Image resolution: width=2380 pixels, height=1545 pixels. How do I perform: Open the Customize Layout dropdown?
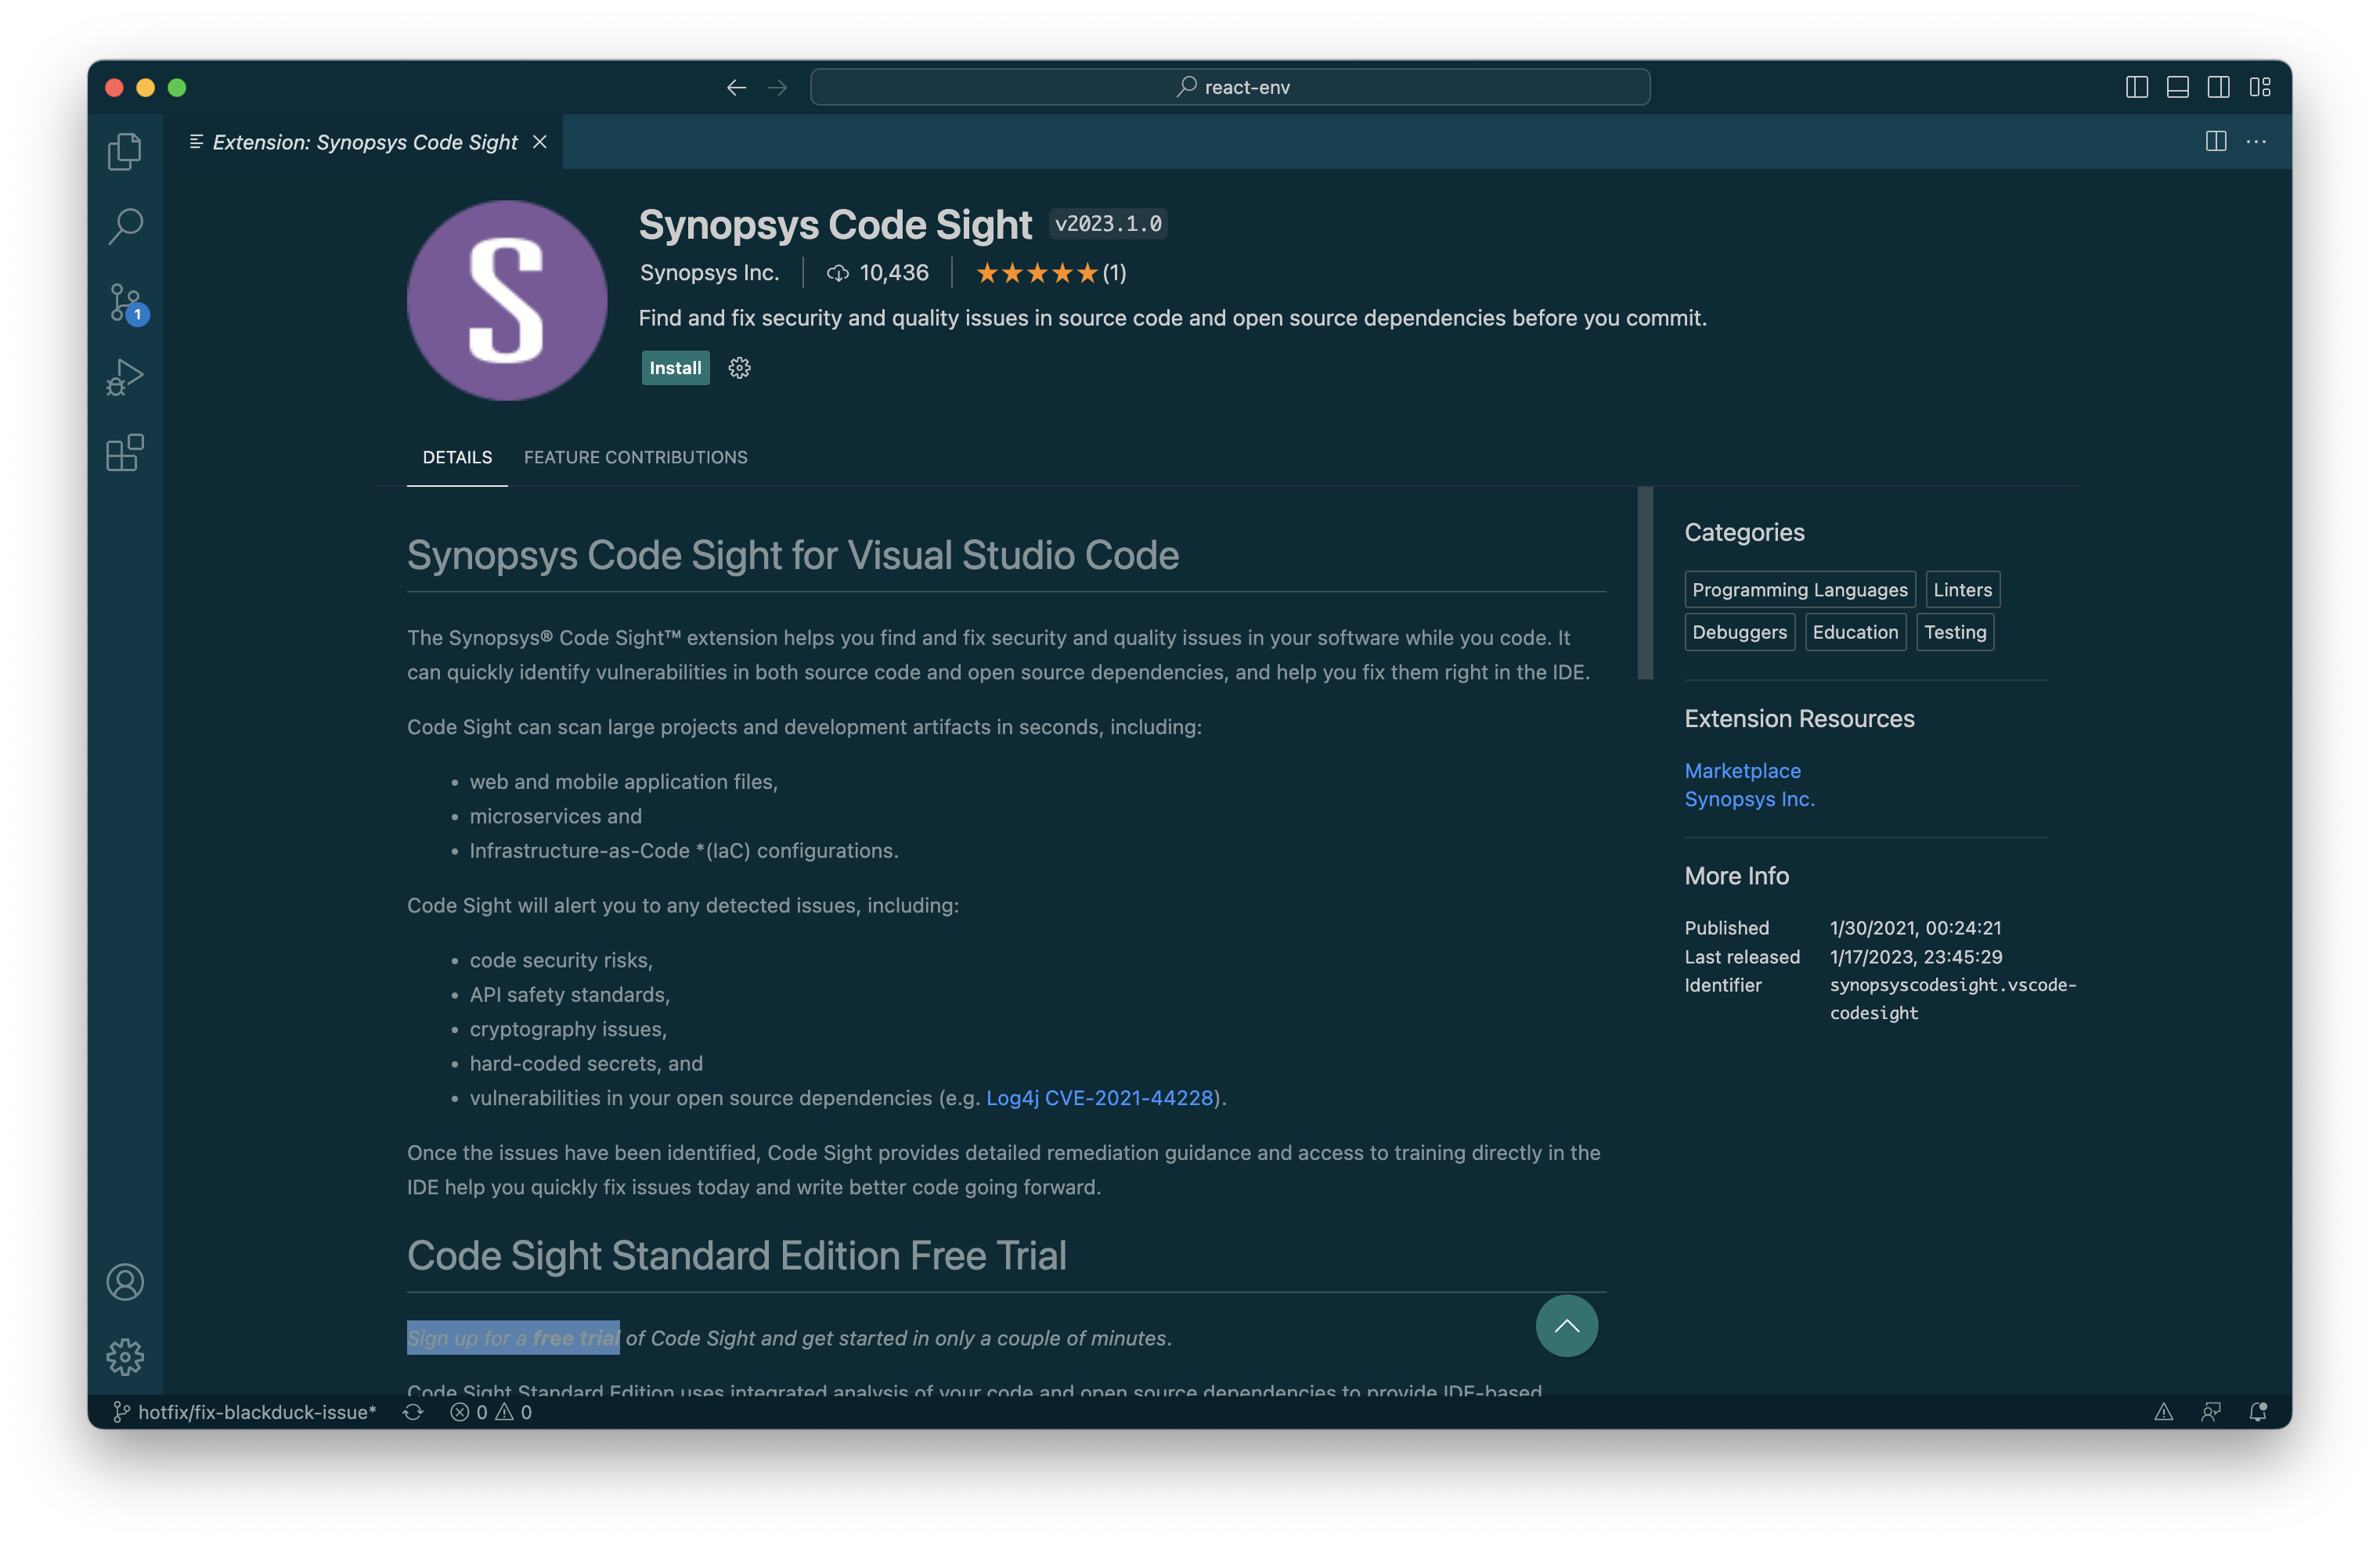2260,87
